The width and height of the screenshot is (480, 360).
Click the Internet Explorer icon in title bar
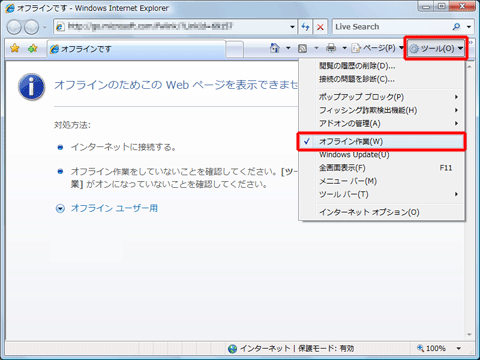click(x=10, y=8)
